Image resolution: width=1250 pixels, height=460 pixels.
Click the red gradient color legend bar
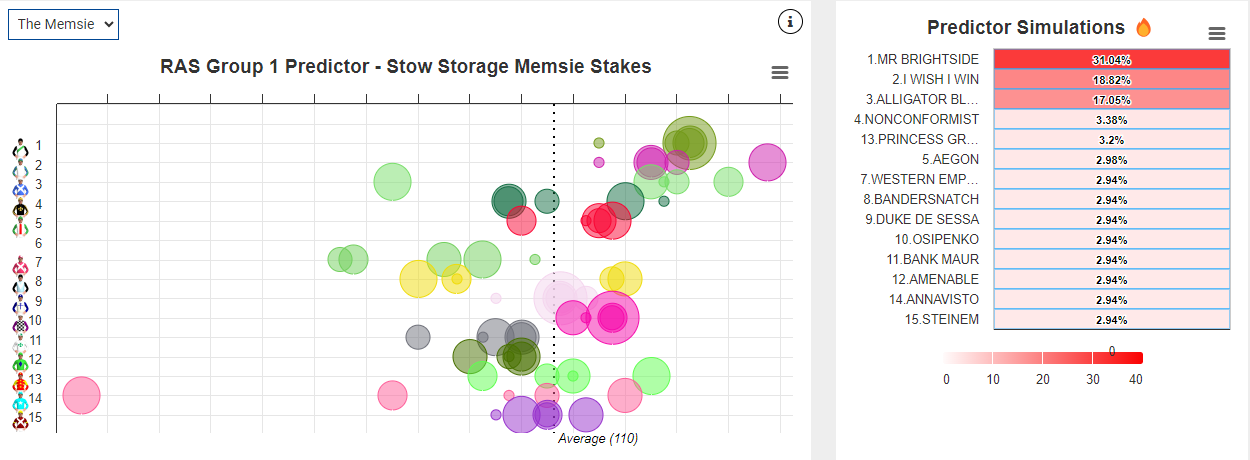1044,358
